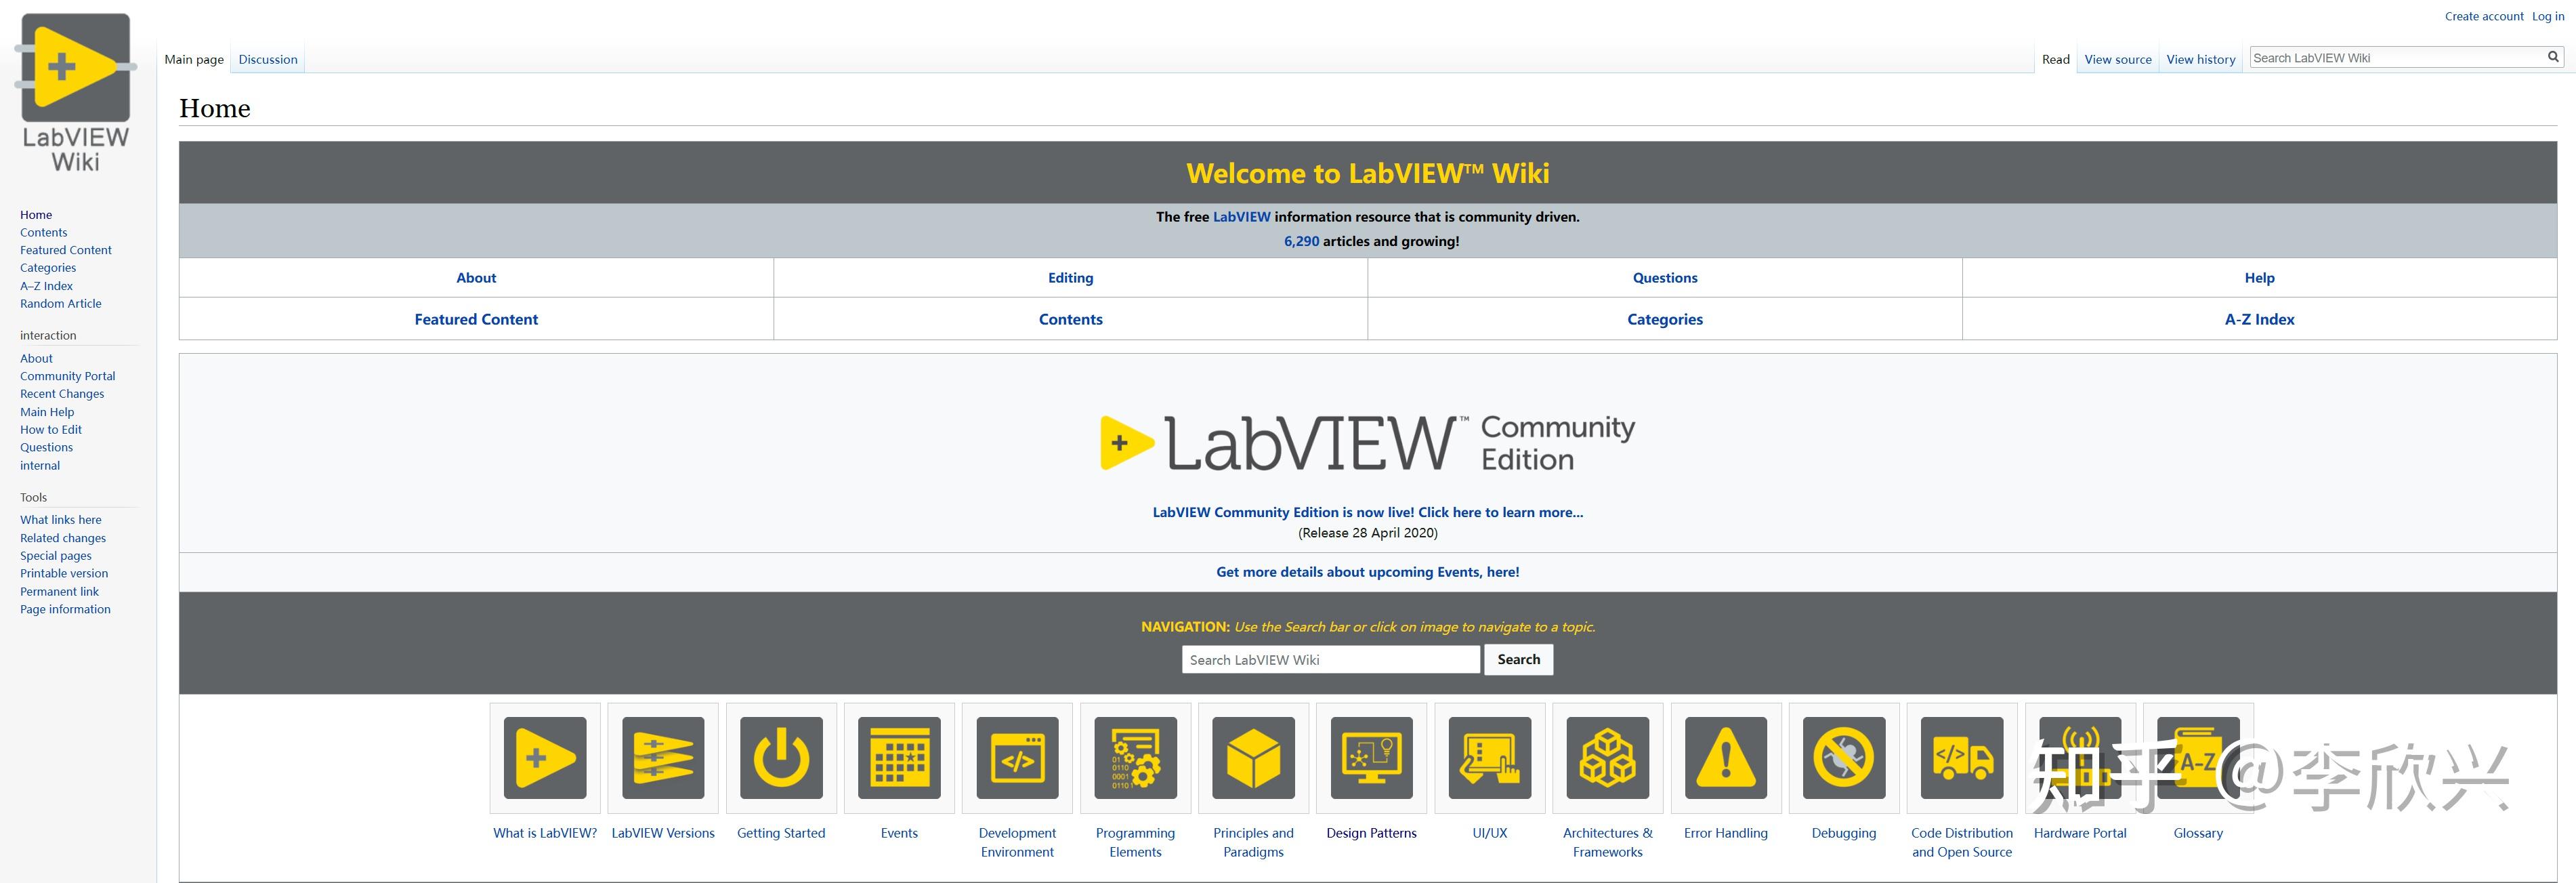Open Recent Changes in the sidebar
Viewport: 2576px width, 883px height.
[x=61, y=393]
